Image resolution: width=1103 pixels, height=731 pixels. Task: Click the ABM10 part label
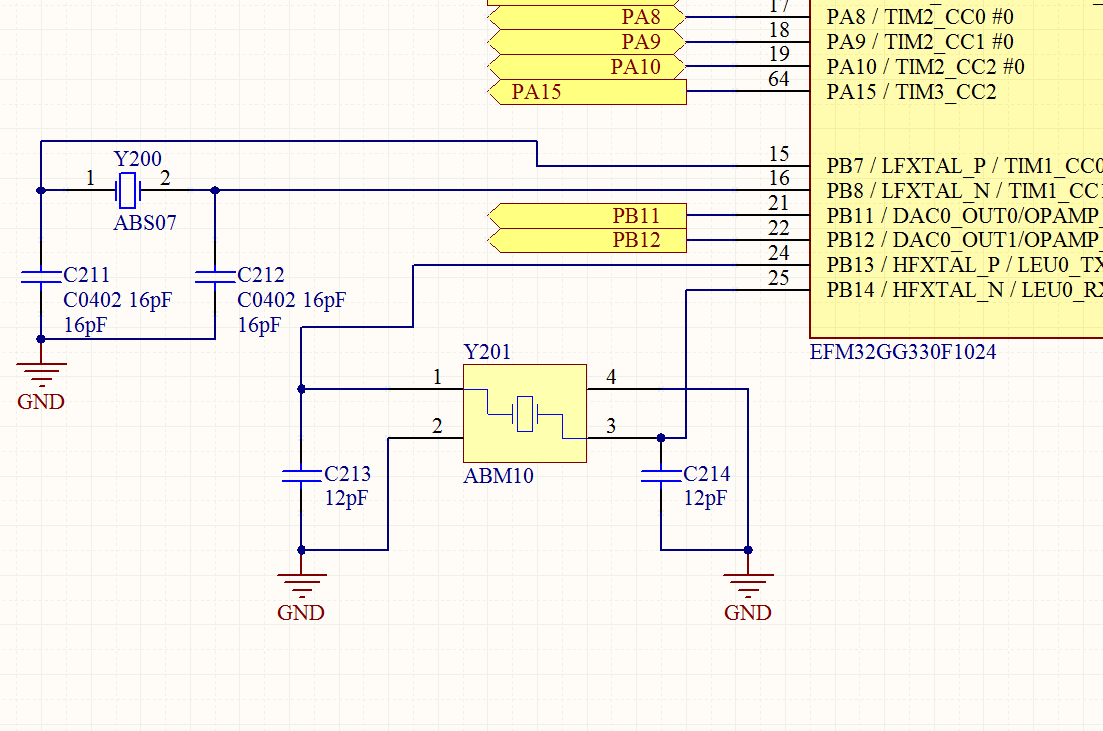click(499, 476)
